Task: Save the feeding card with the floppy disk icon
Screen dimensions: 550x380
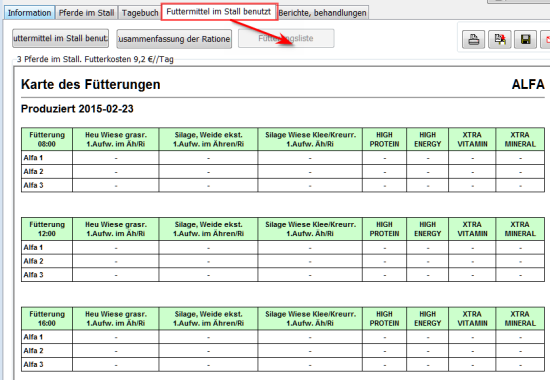Action: [525, 39]
